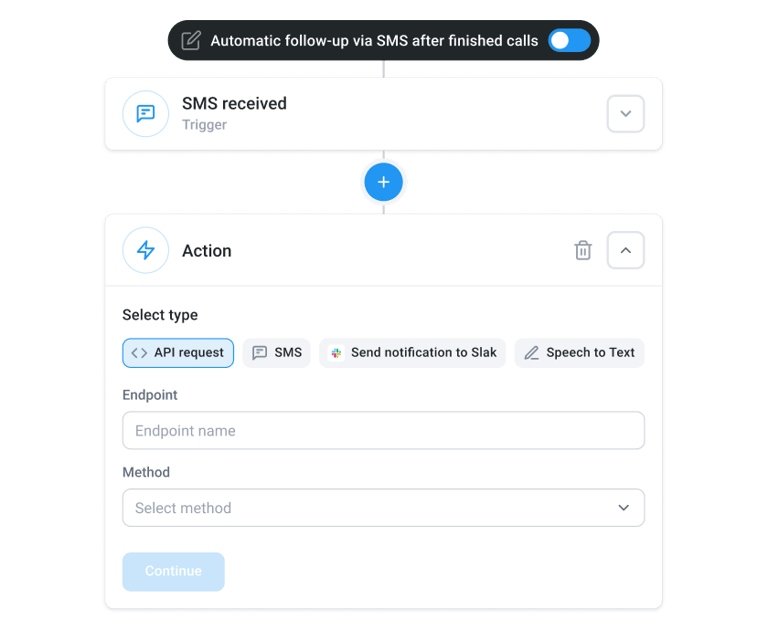768x630 pixels.
Task: Click the SMS received trigger title
Action: pos(235,104)
